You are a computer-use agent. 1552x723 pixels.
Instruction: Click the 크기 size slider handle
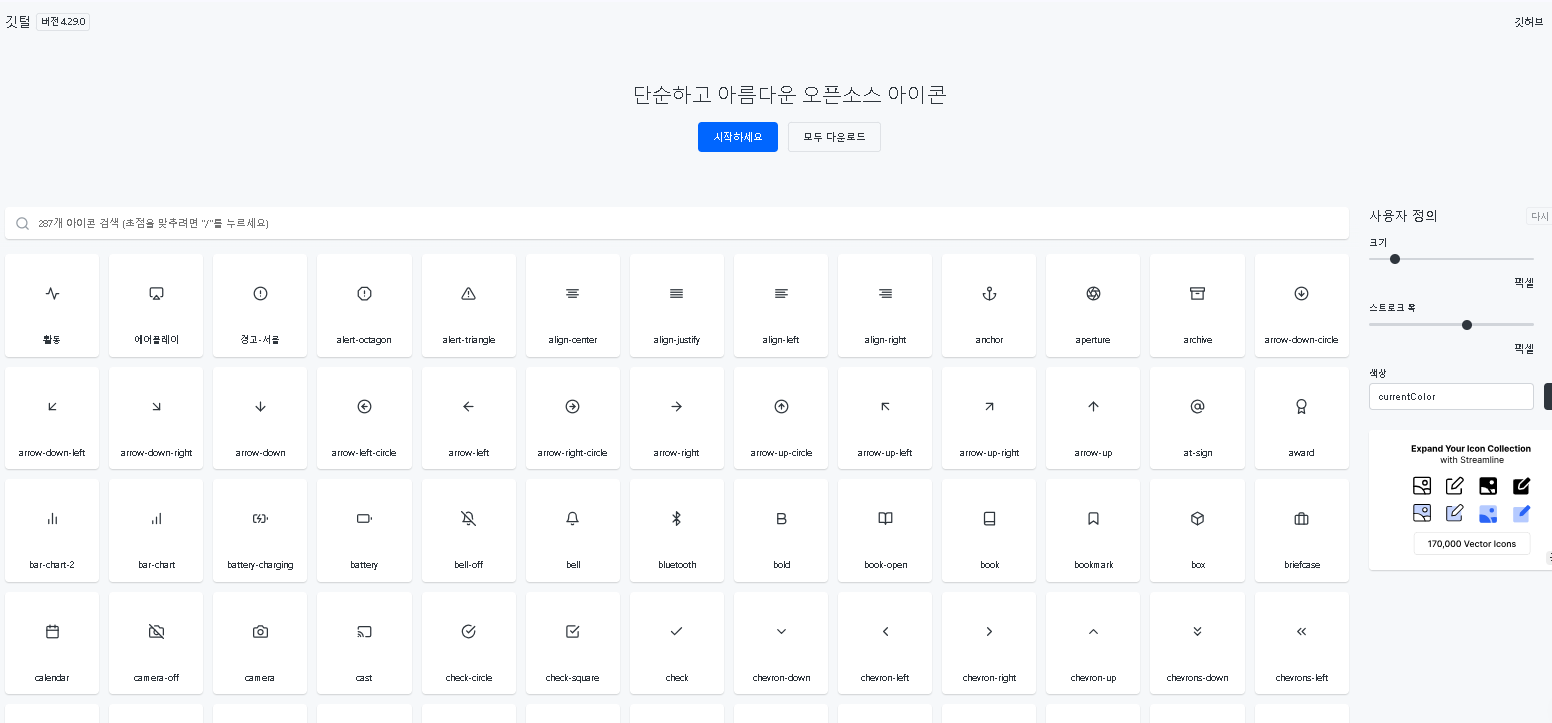[x=1395, y=259]
